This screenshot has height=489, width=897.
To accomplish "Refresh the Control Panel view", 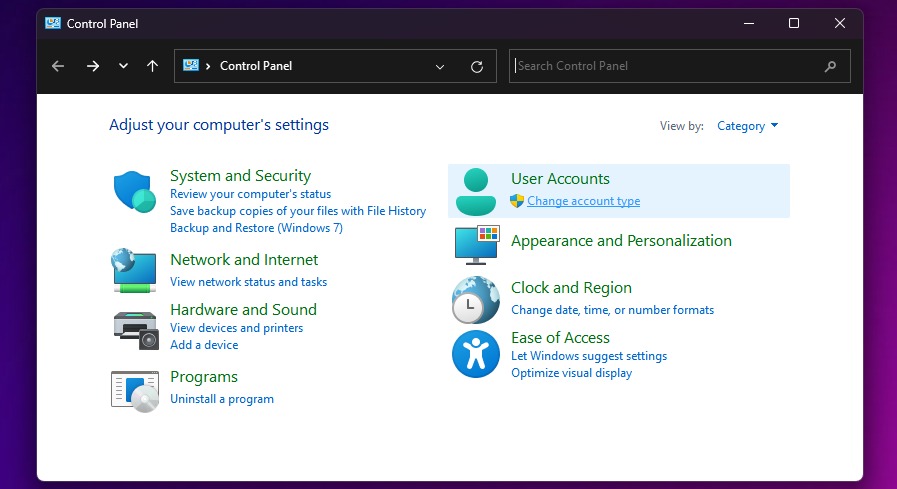I will click(x=477, y=67).
